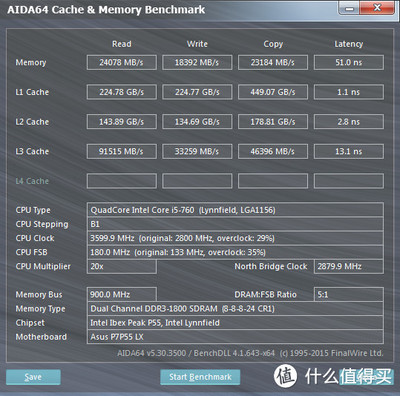Select the North Bridge Clock value
This screenshot has width=400, height=396.
349,266
